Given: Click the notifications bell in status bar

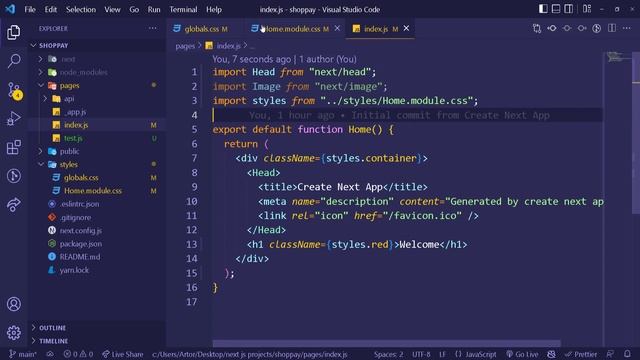Looking at the screenshot, I should [627, 354].
